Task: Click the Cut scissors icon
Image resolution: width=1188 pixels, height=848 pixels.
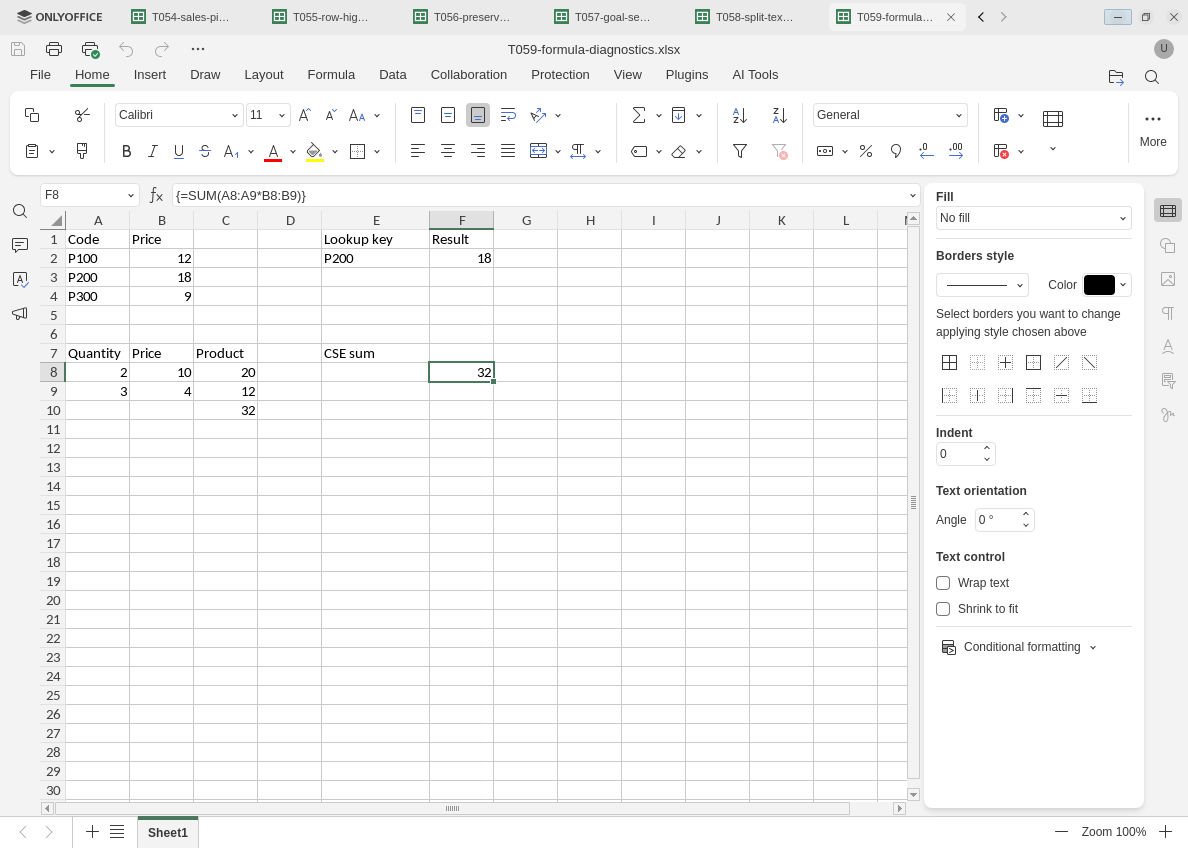Action: tap(82, 115)
